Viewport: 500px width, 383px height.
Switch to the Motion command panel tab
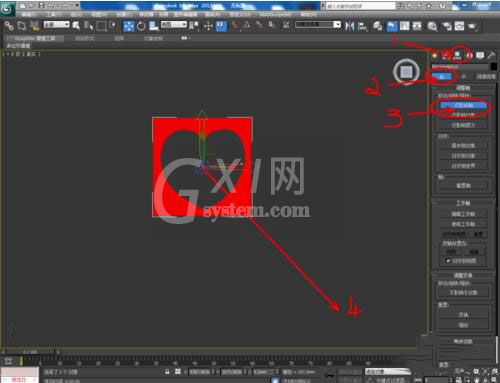(469, 55)
